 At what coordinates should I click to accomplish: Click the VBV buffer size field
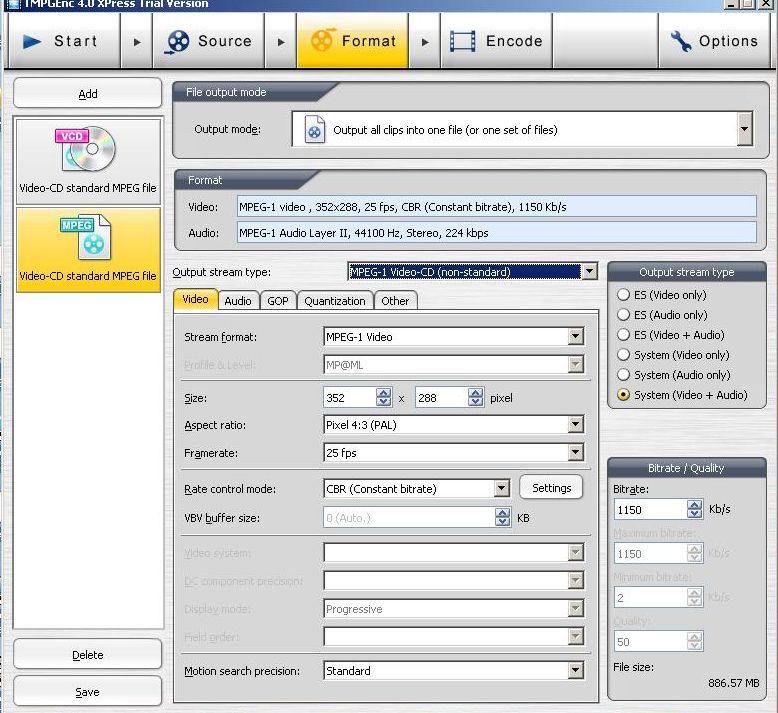pos(409,518)
